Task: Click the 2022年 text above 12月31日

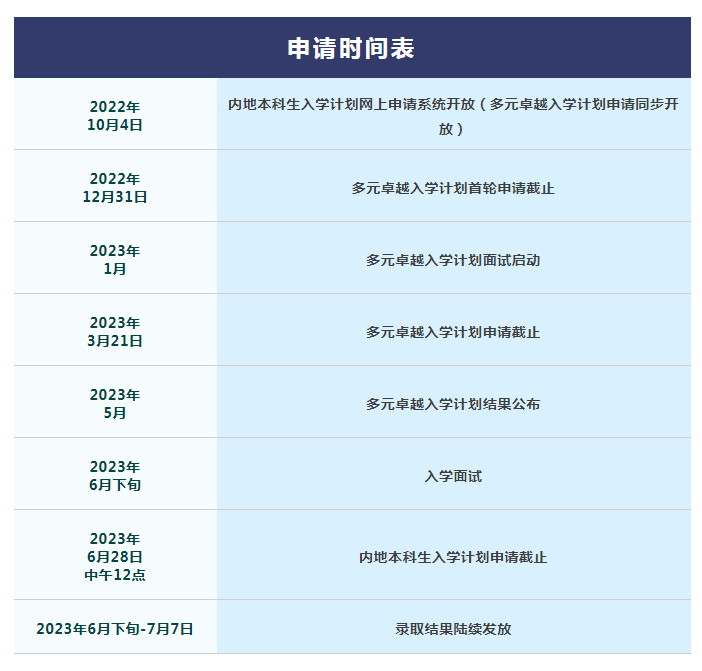Action: pos(115,179)
